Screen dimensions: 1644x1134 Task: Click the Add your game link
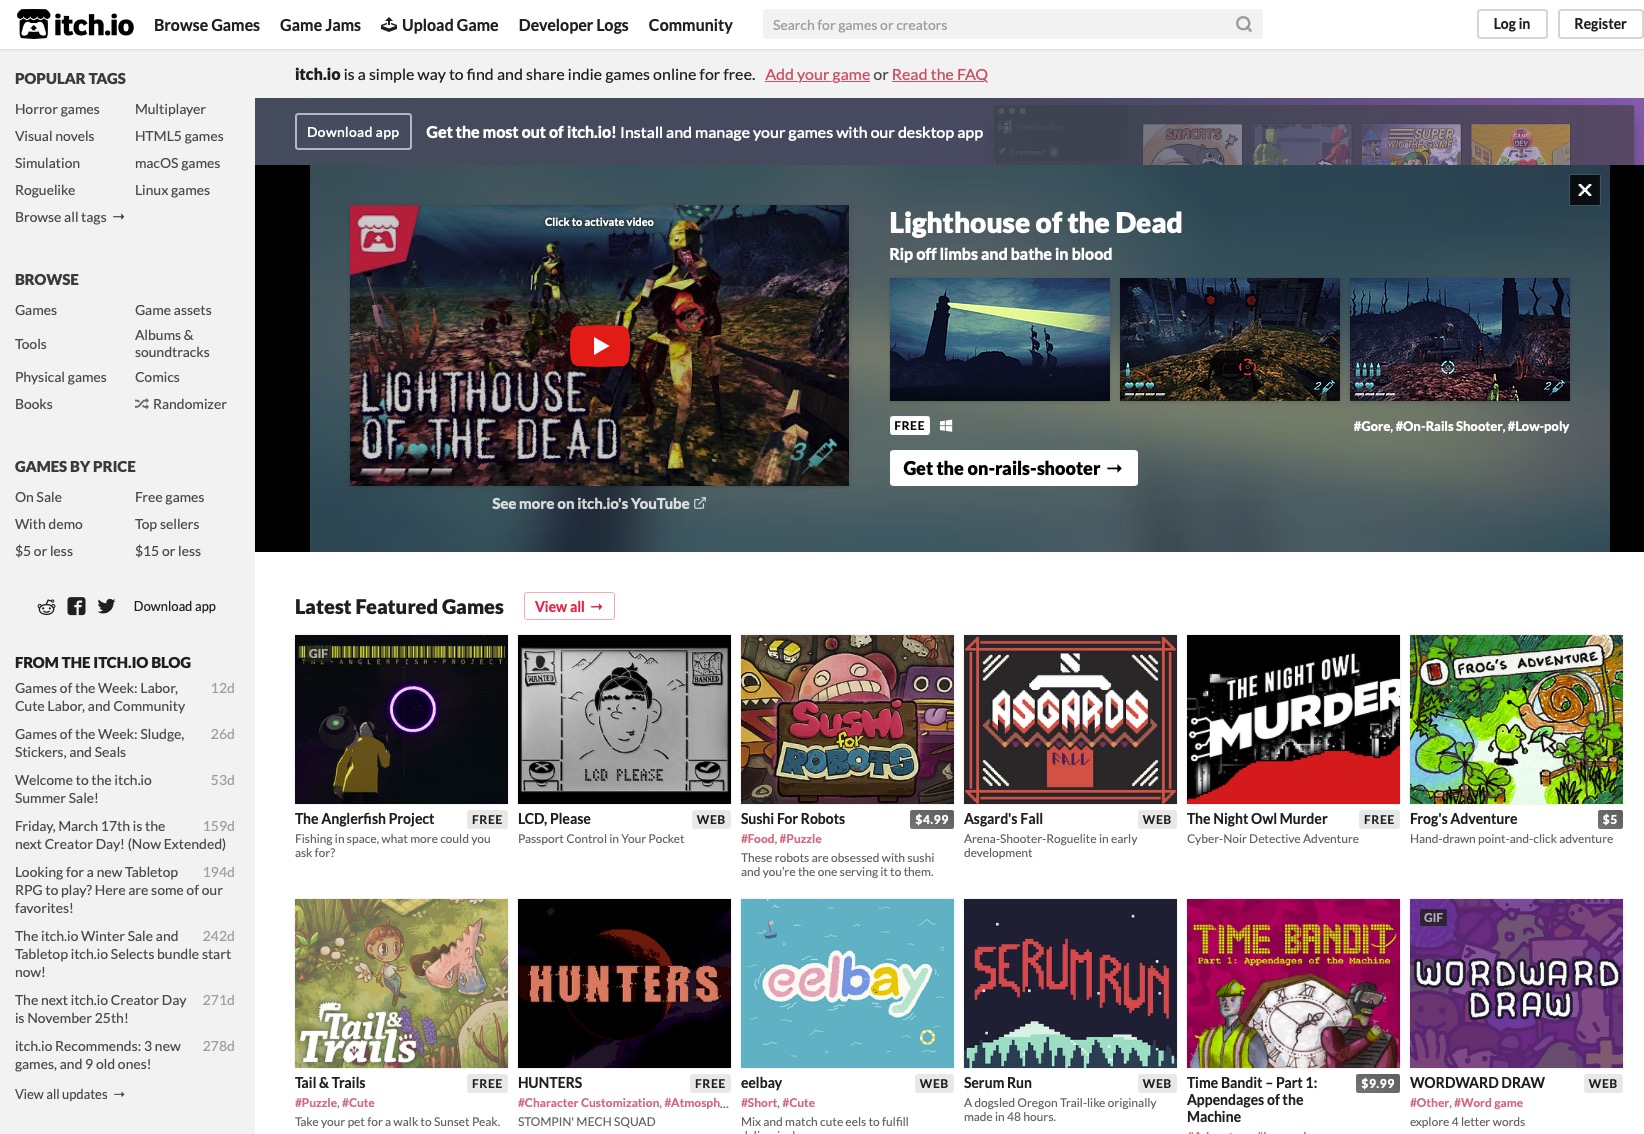click(x=816, y=74)
